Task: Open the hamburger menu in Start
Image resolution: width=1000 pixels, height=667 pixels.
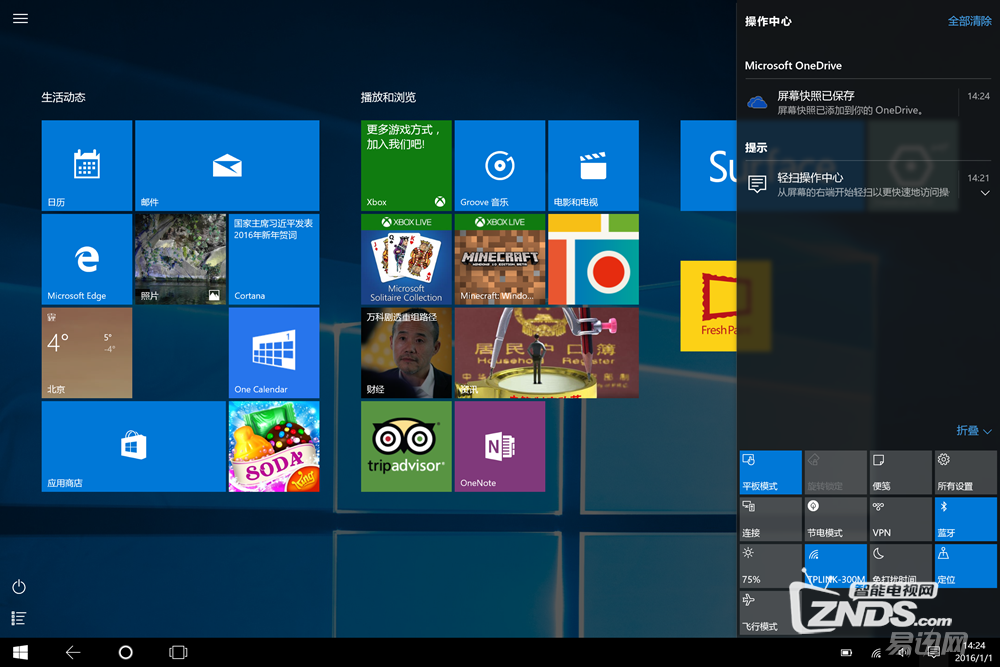Action: click(x=20, y=18)
